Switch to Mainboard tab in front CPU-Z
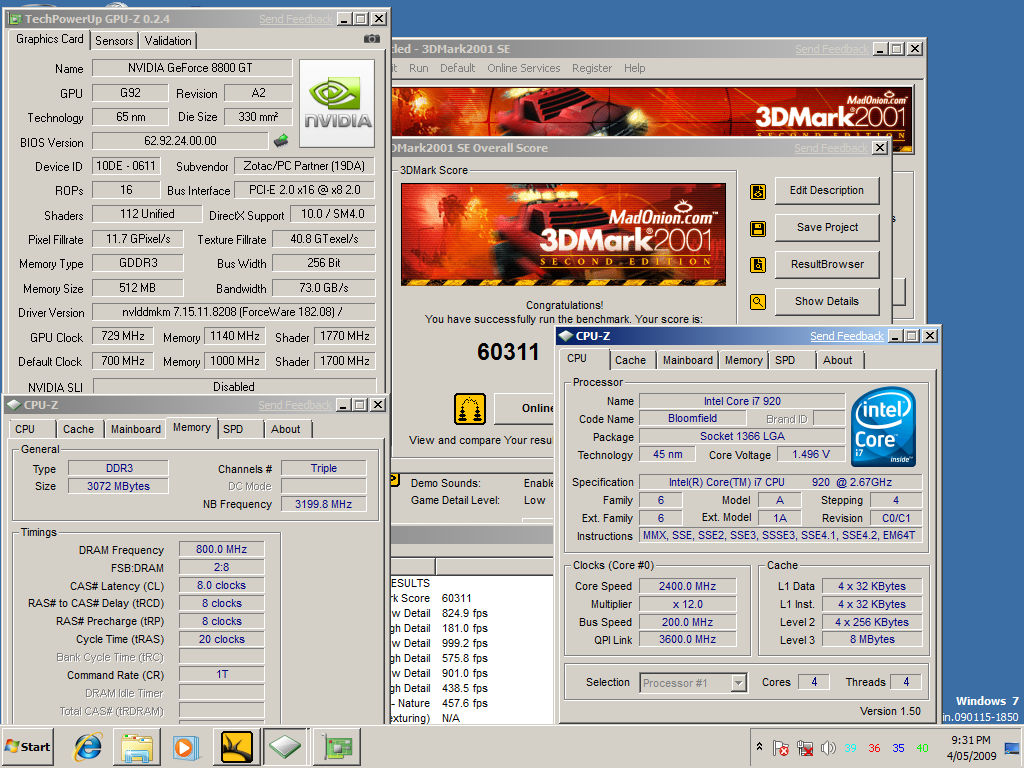This screenshot has width=1024, height=768. [688, 360]
